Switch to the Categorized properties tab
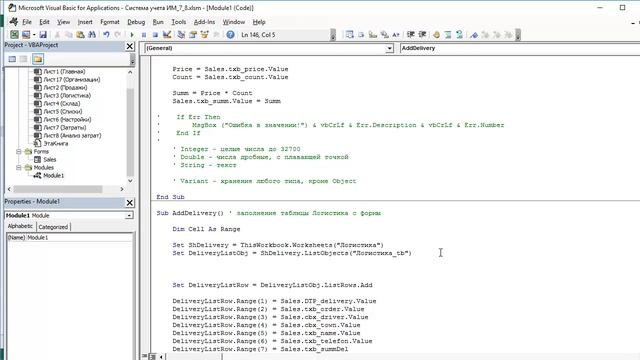This screenshot has width=640, height=360. point(53,227)
